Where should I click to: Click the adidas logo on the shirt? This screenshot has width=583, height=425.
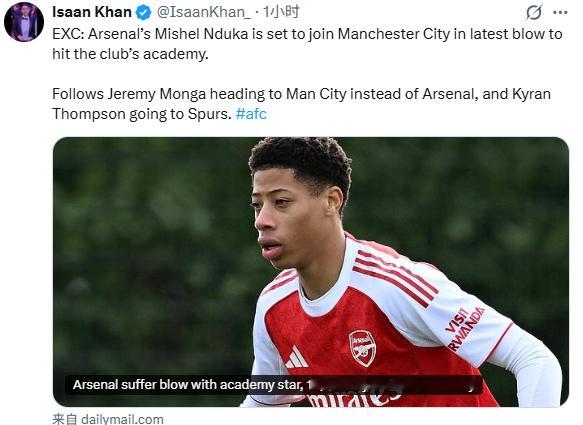[296, 357]
